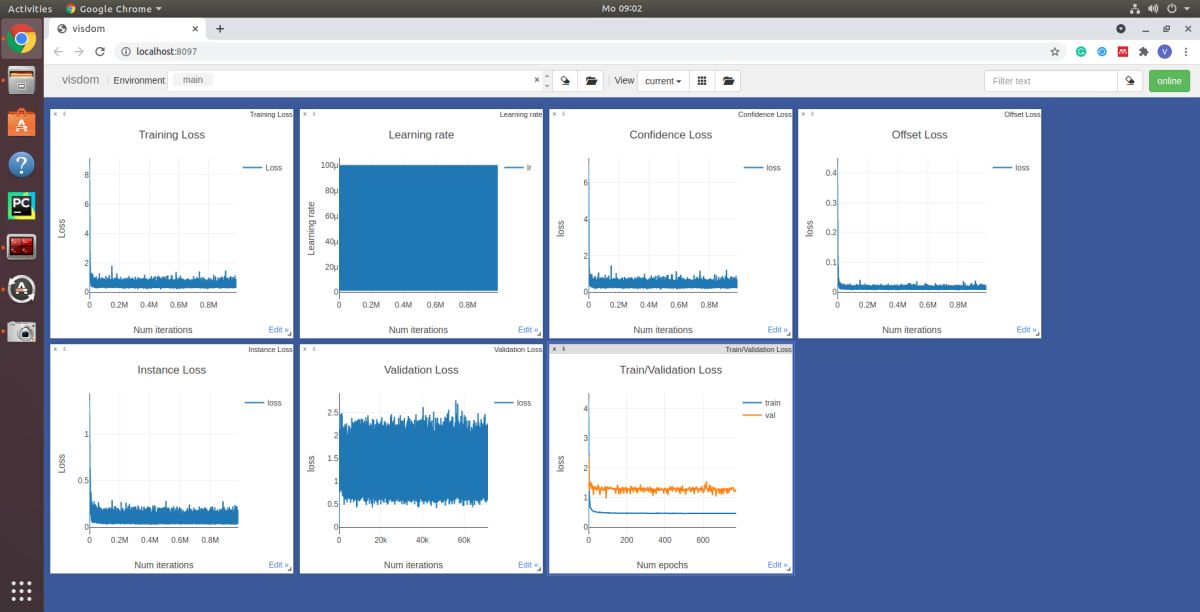Screen dimensions: 1200x612
Task: Click Edit link in Train/Validation Loss pane
Action: (776, 565)
